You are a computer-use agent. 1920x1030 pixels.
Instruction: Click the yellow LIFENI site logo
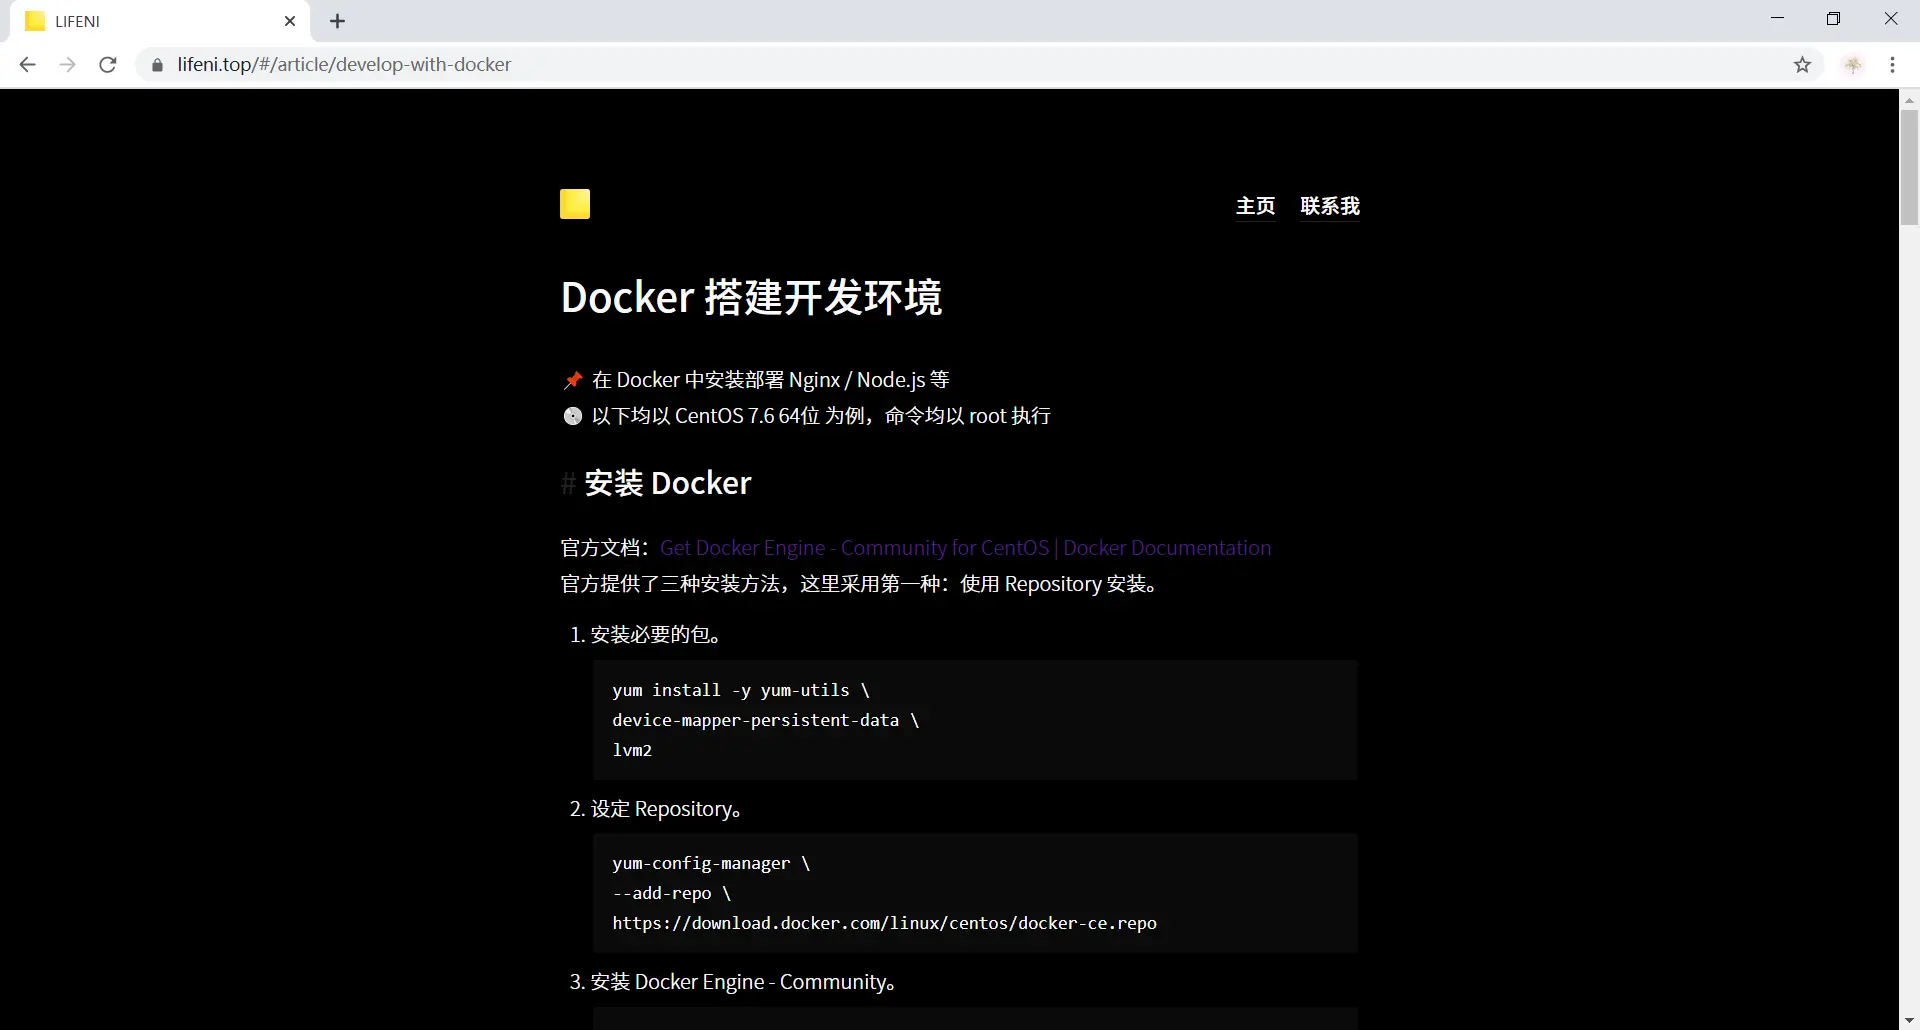[575, 204]
